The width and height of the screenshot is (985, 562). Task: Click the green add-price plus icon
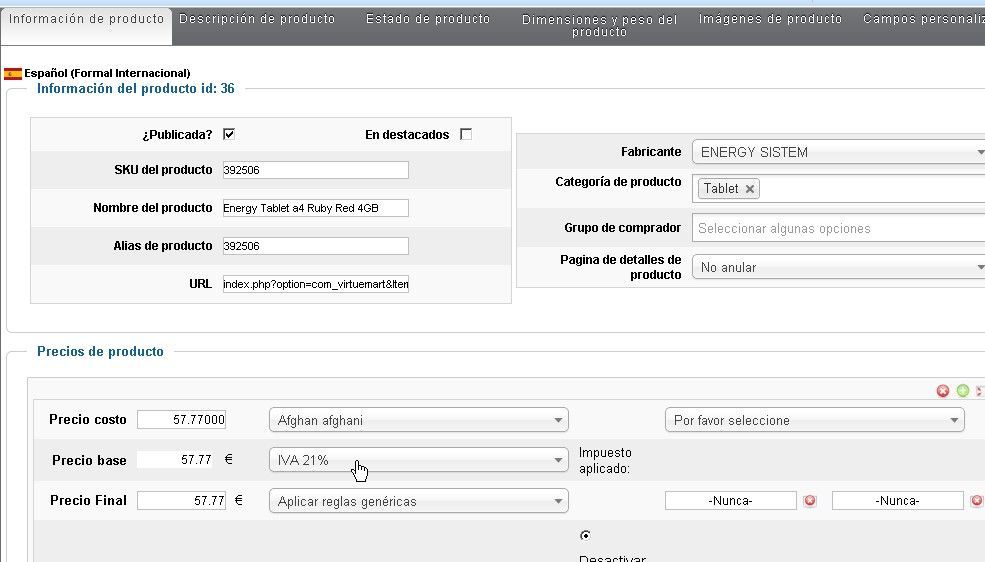[962, 391]
